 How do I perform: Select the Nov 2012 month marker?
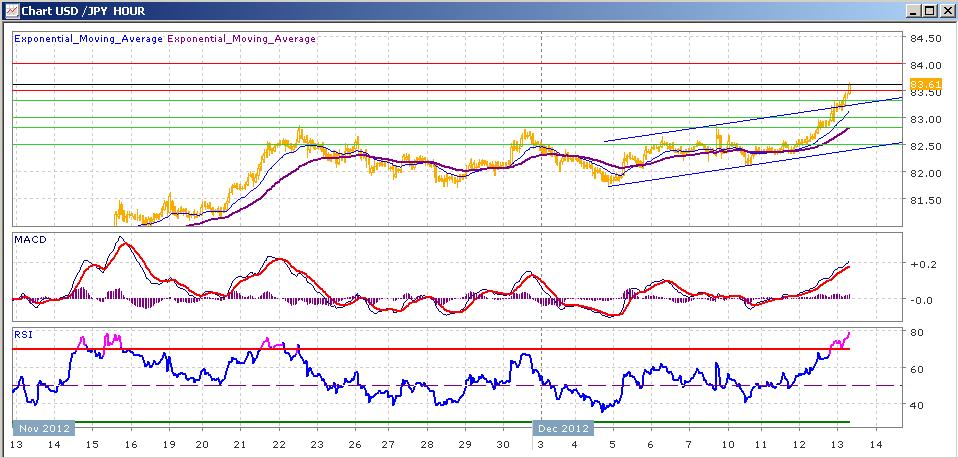44,427
